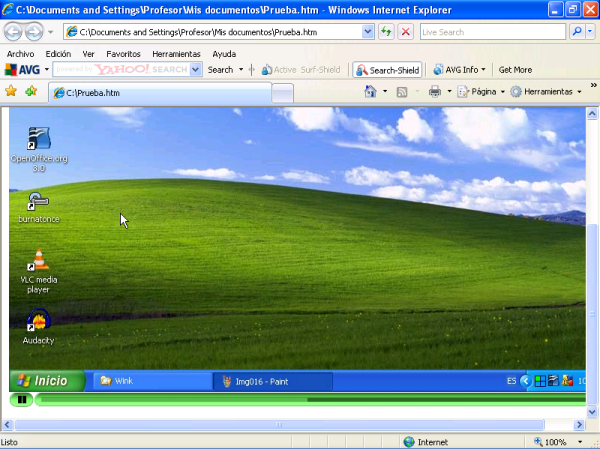
Task: Pause the video with the pause button
Action: [x=22, y=400]
